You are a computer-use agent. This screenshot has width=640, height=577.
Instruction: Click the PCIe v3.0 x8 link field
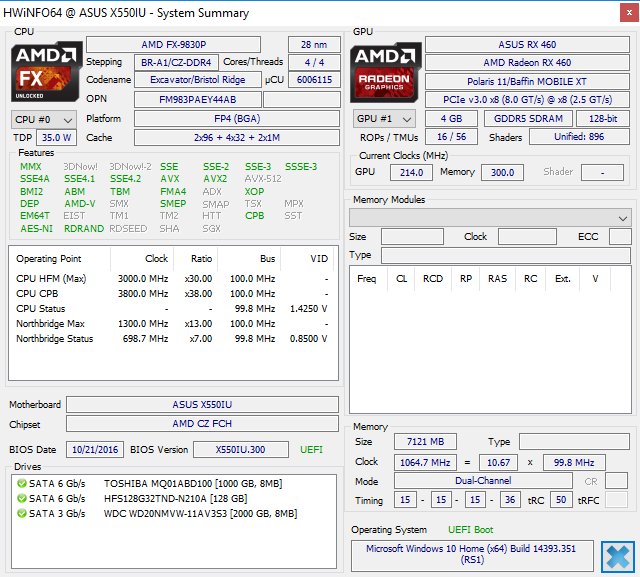[527, 100]
